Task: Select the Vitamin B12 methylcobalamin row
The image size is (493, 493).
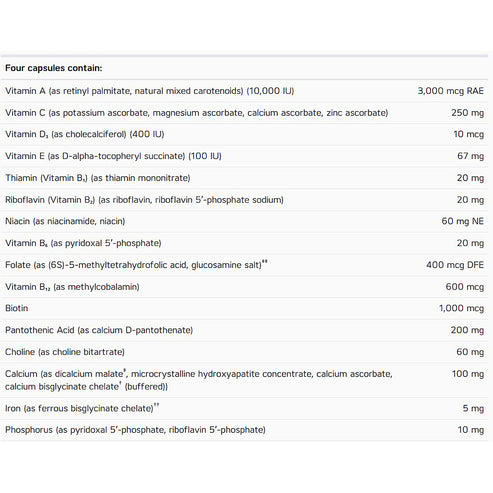Action: click(244, 287)
